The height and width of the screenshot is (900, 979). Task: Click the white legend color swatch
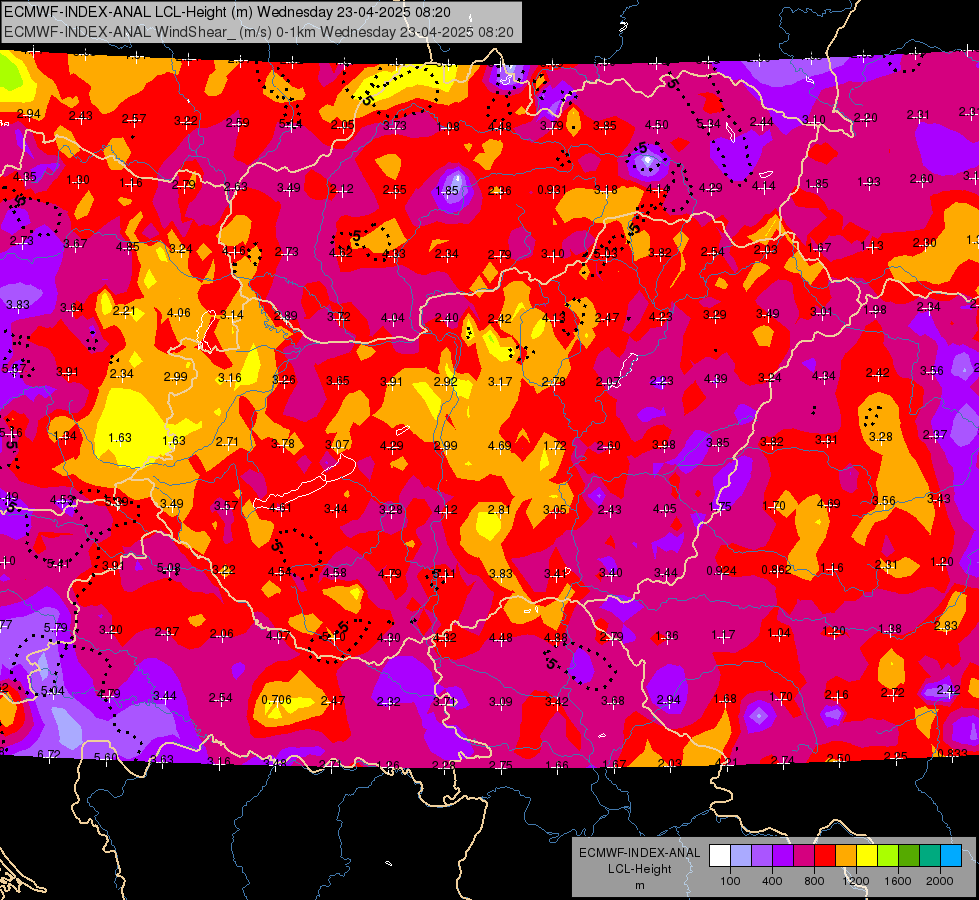click(720, 856)
